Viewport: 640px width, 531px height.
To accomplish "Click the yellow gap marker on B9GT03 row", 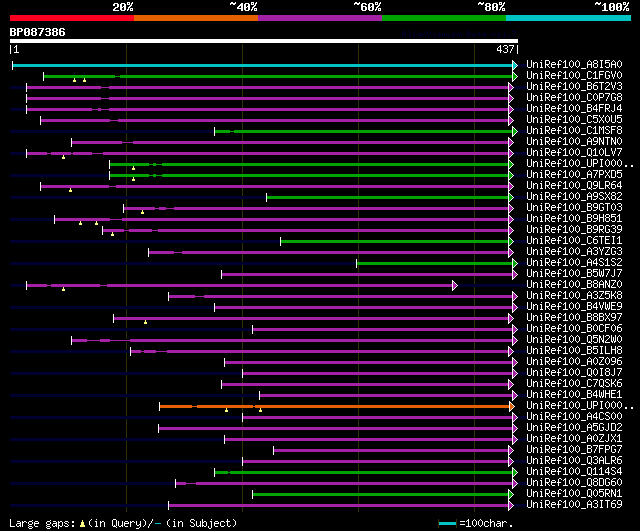I will [142, 212].
